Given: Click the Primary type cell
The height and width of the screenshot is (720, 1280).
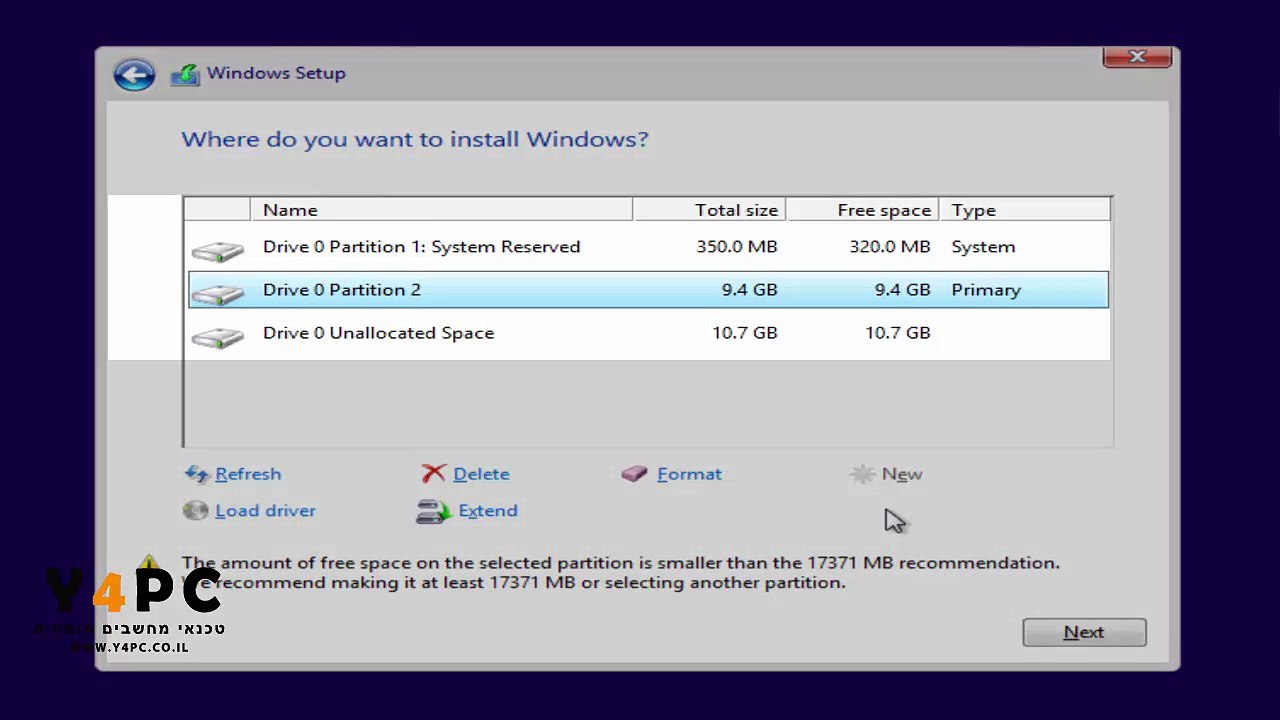Looking at the screenshot, I should point(986,290).
